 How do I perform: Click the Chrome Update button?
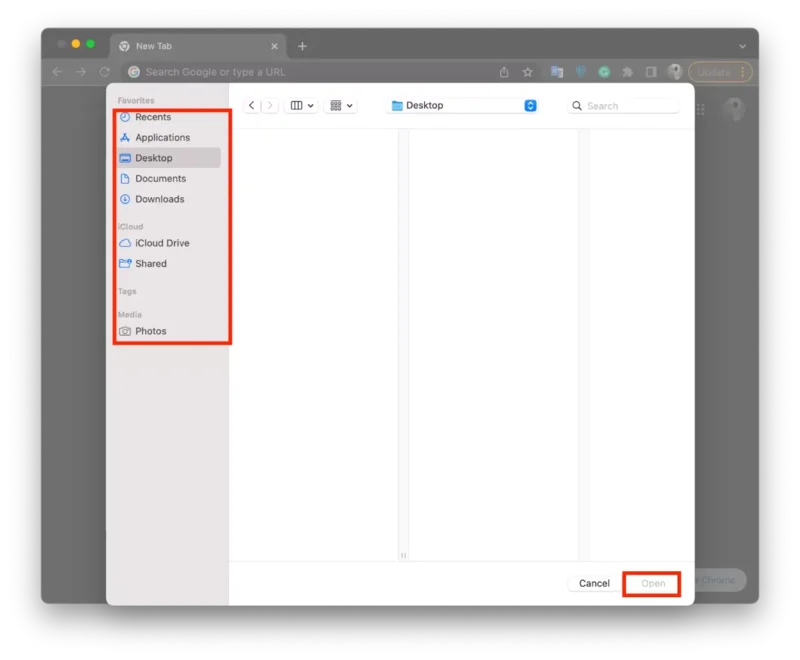tap(720, 72)
